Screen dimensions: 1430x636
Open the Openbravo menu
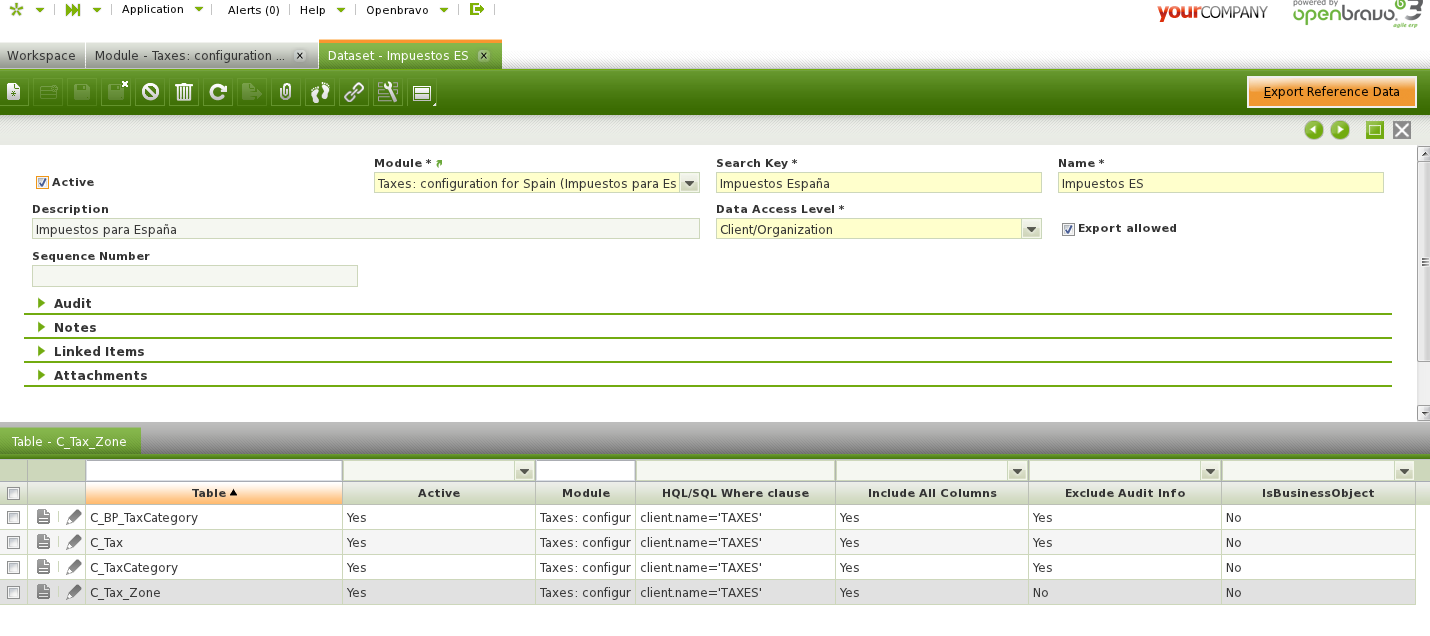(406, 9)
